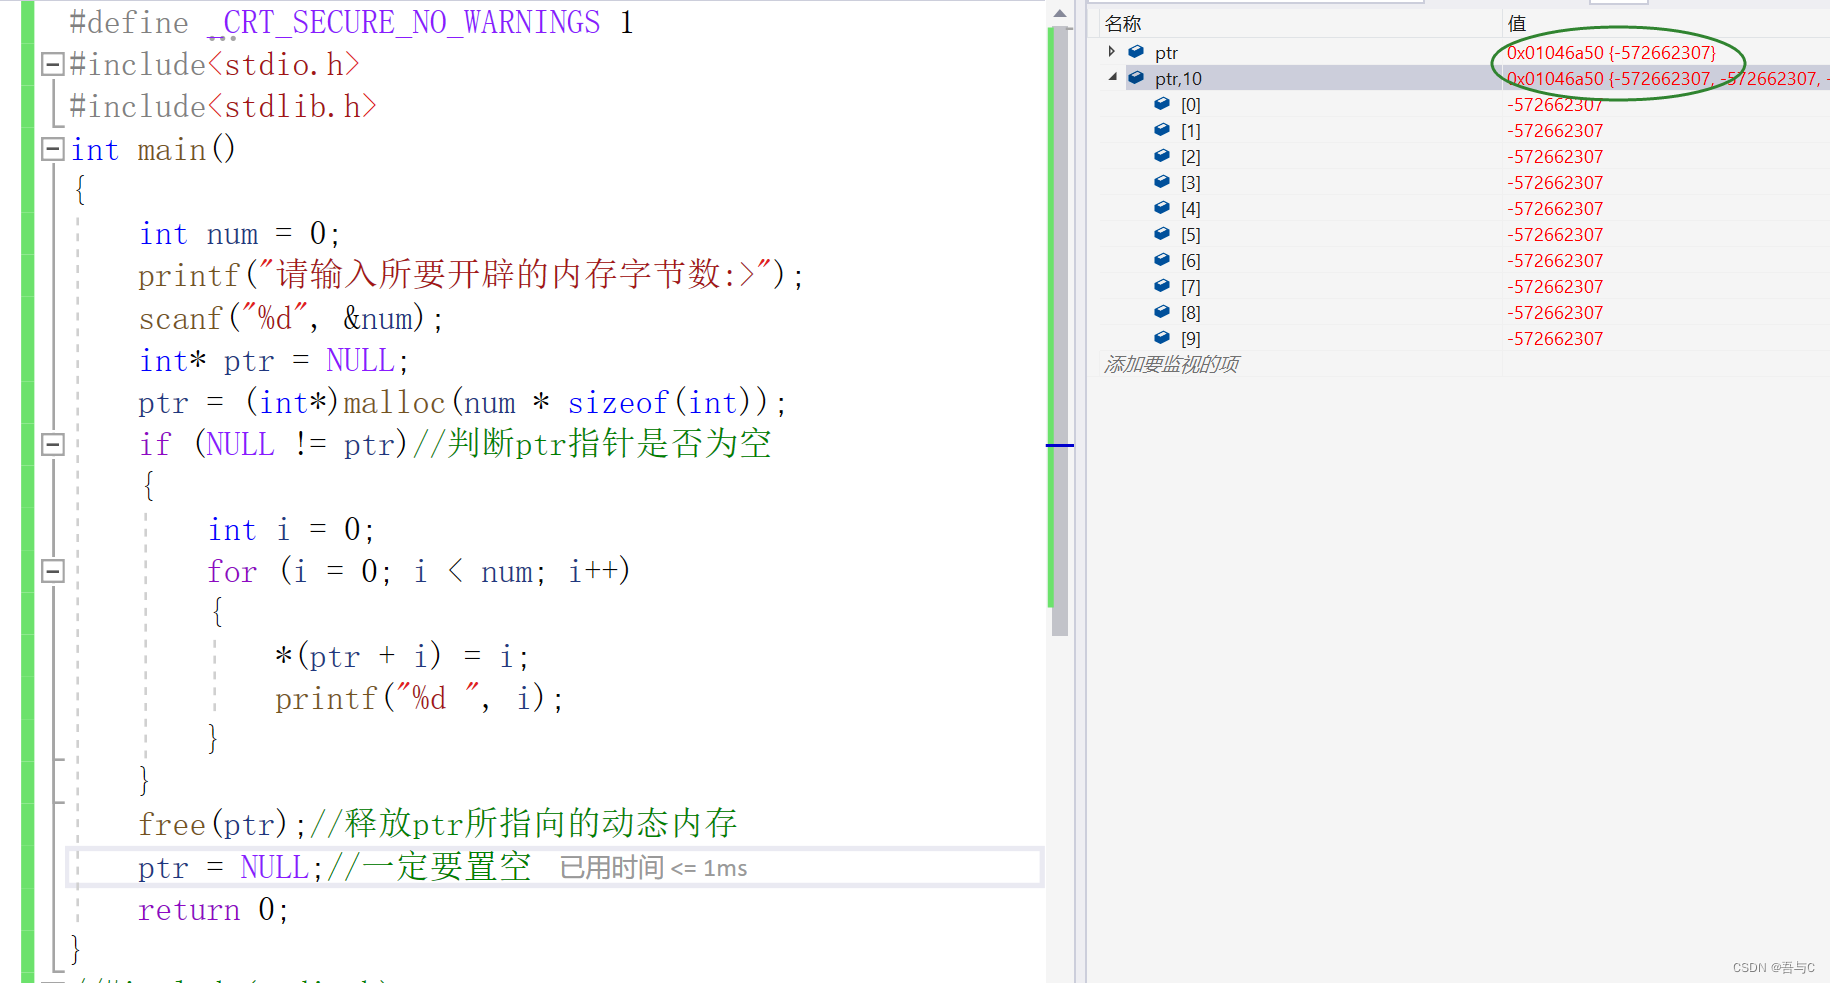Click the 名称 column header

1123,23
